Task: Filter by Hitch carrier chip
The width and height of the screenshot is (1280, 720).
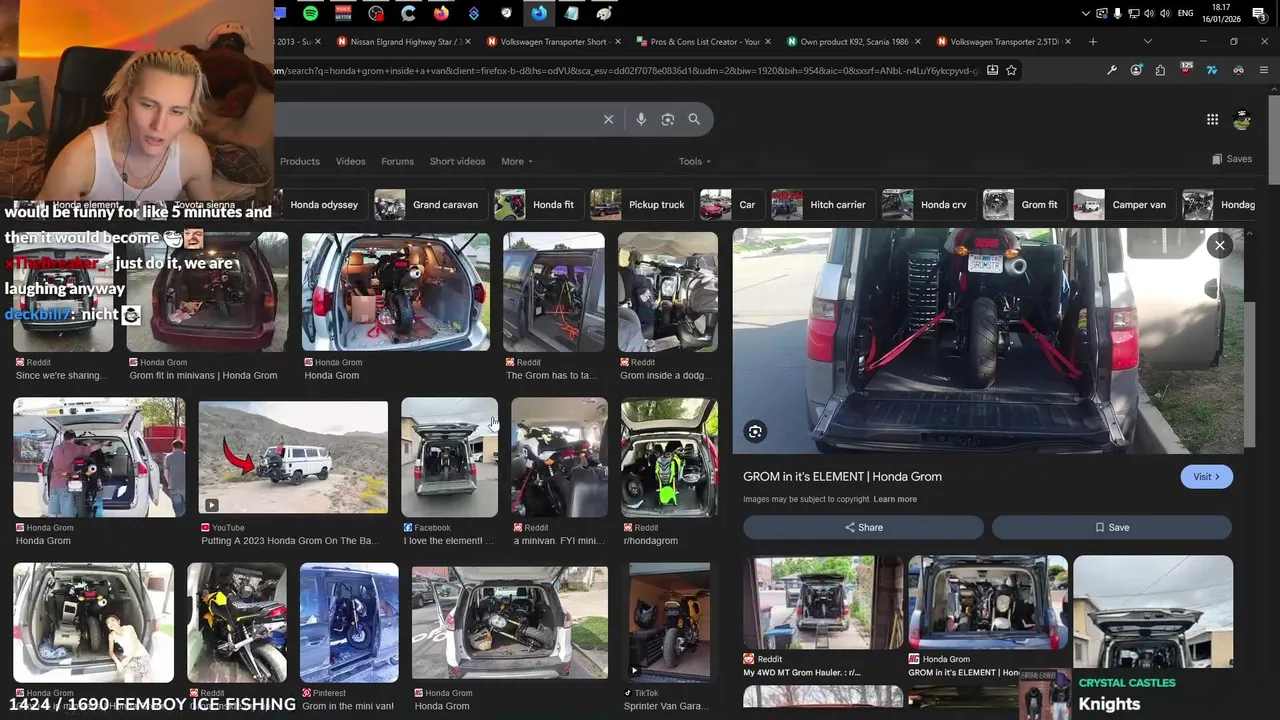Action: (823, 205)
